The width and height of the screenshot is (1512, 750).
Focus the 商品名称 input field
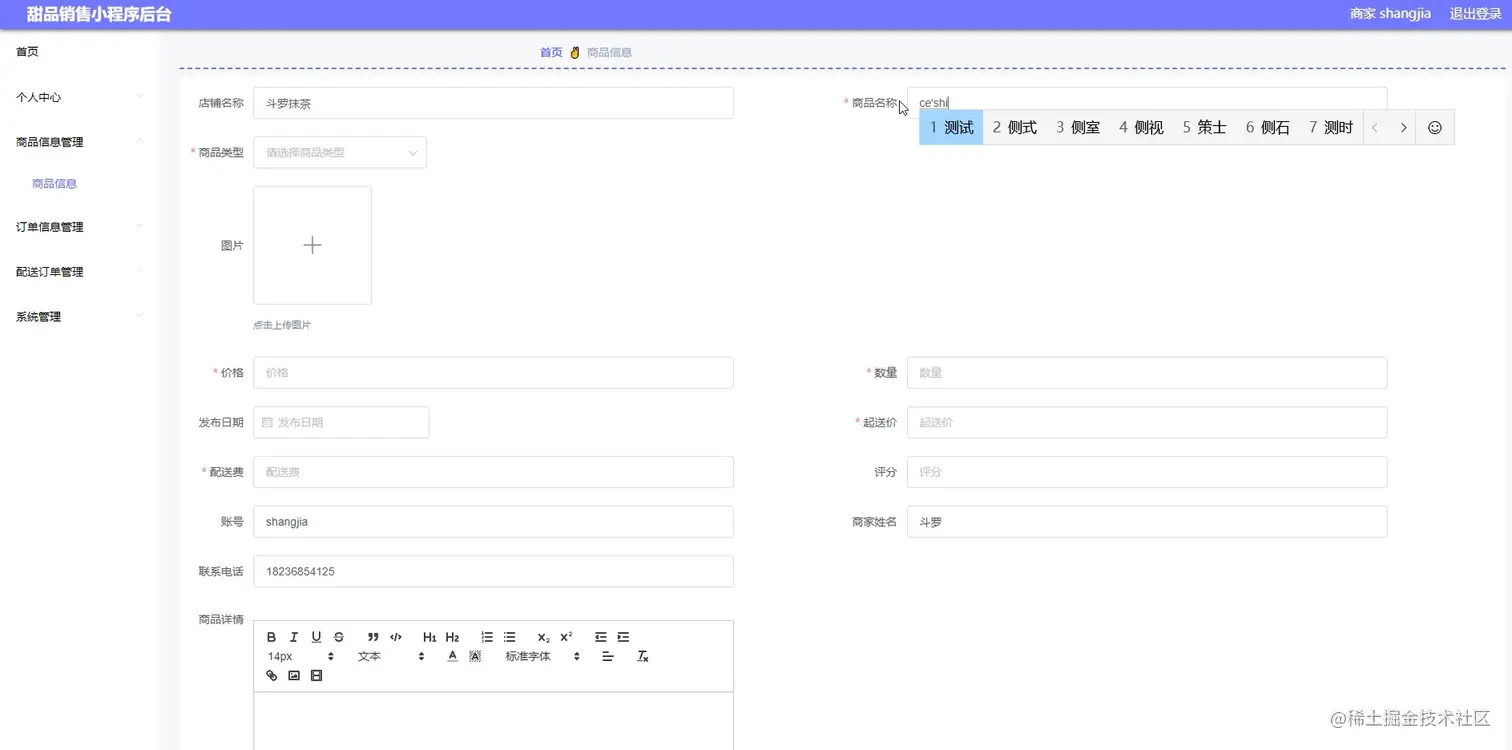(1147, 103)
